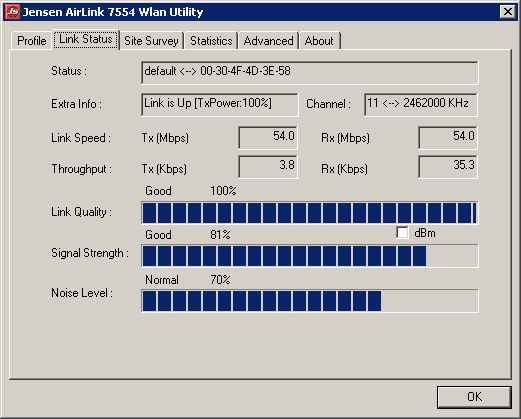Image resolution: width=521 pixels, height=419 pixels.
Task: Click the OK button
Action: click(474, 397)
